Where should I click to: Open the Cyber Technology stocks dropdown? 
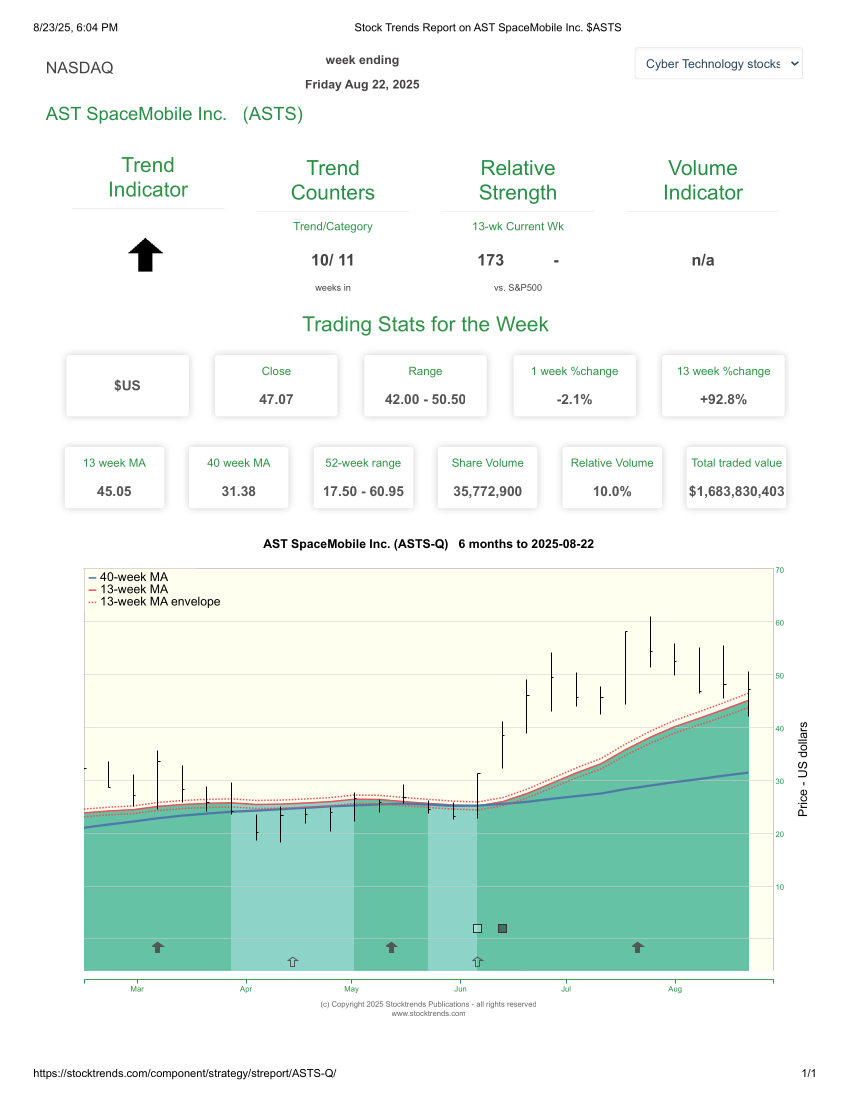718,63
